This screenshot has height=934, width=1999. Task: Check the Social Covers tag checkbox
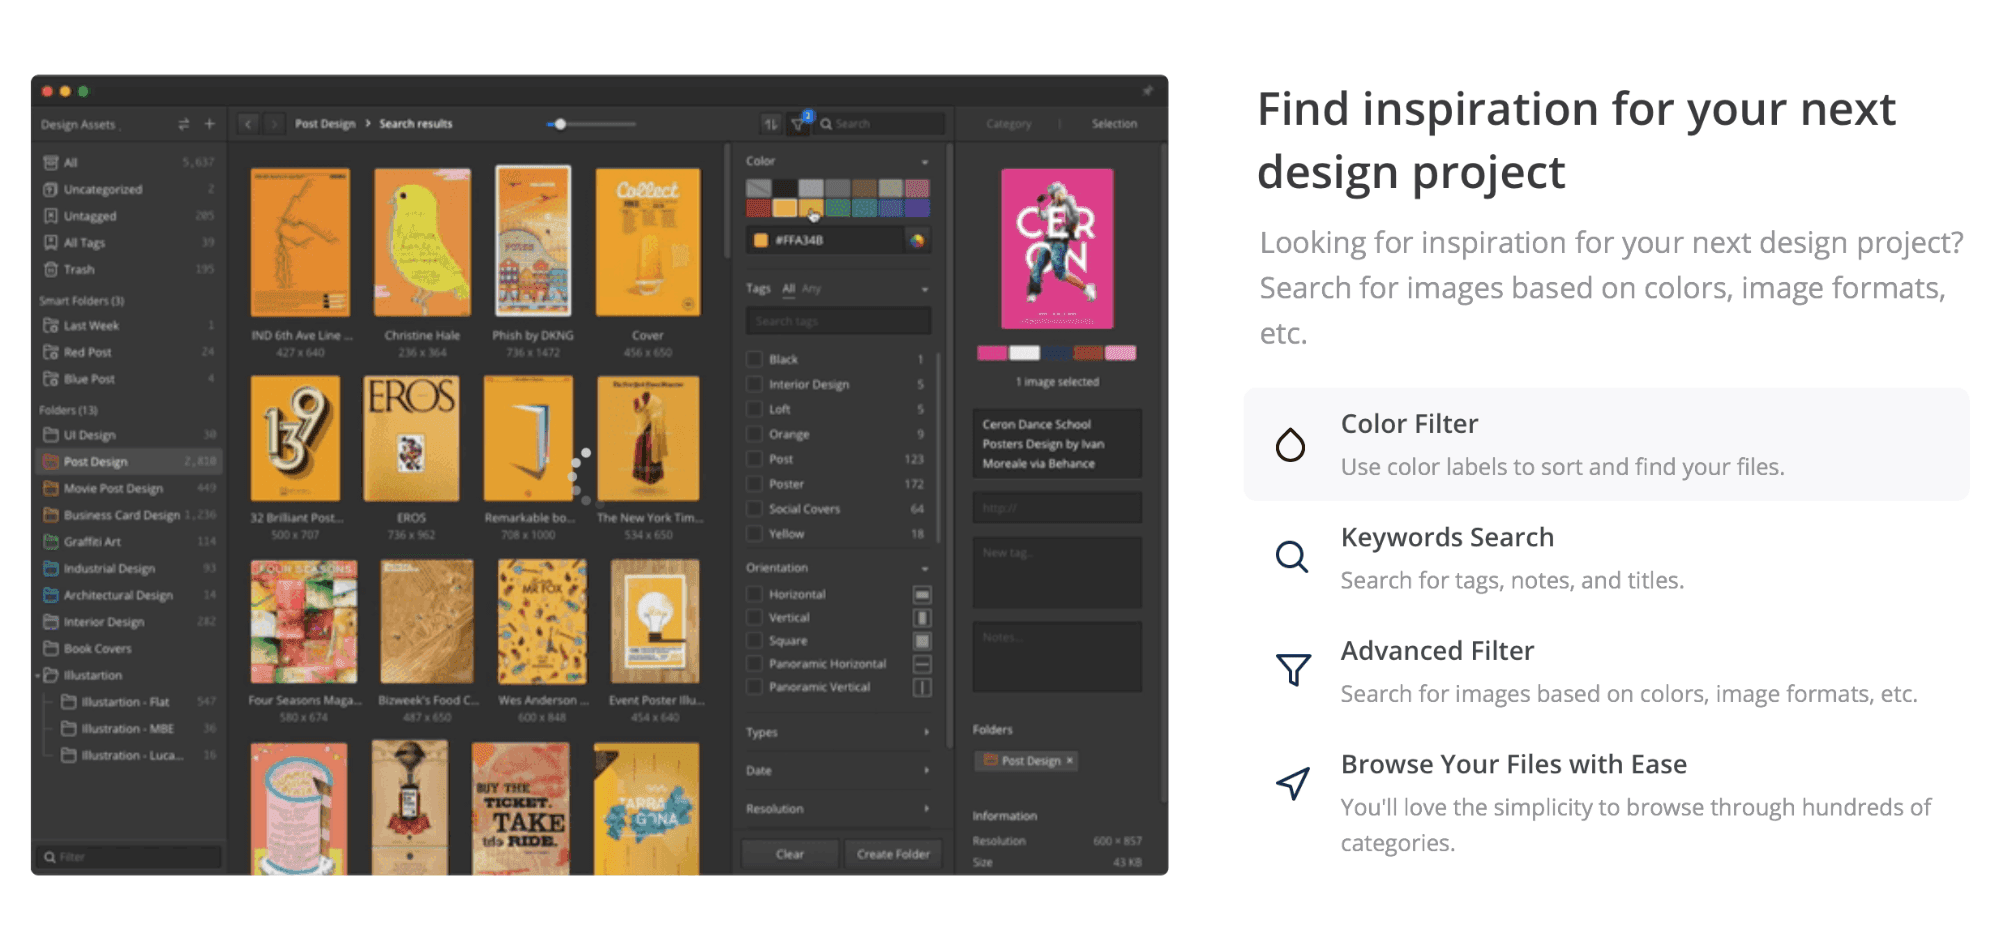tap(755, 509)
